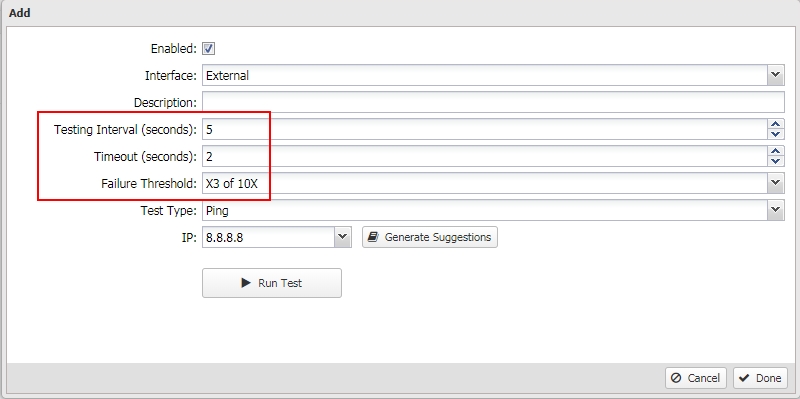Open the Interface dropdown arrow
The image size is (800, 399).
pyautogui.click(x=776, y=75)
